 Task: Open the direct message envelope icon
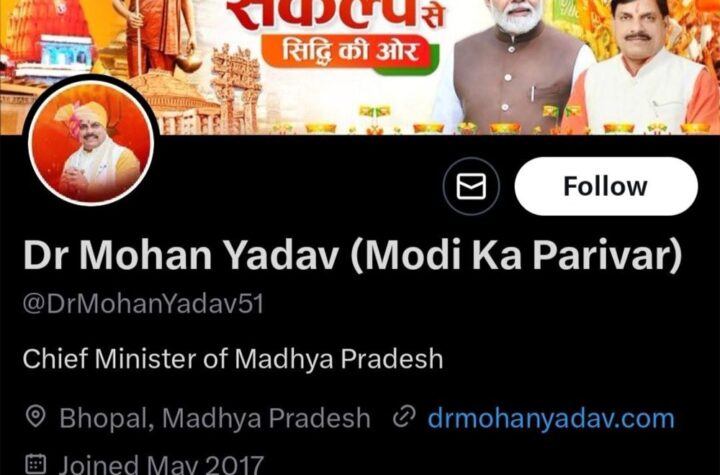pos(471,186)
